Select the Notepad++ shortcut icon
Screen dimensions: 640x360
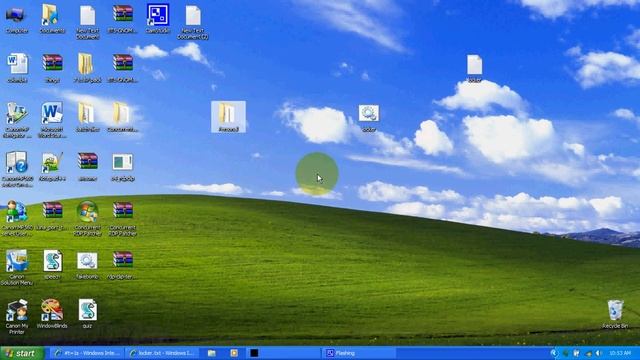point(52,167)
